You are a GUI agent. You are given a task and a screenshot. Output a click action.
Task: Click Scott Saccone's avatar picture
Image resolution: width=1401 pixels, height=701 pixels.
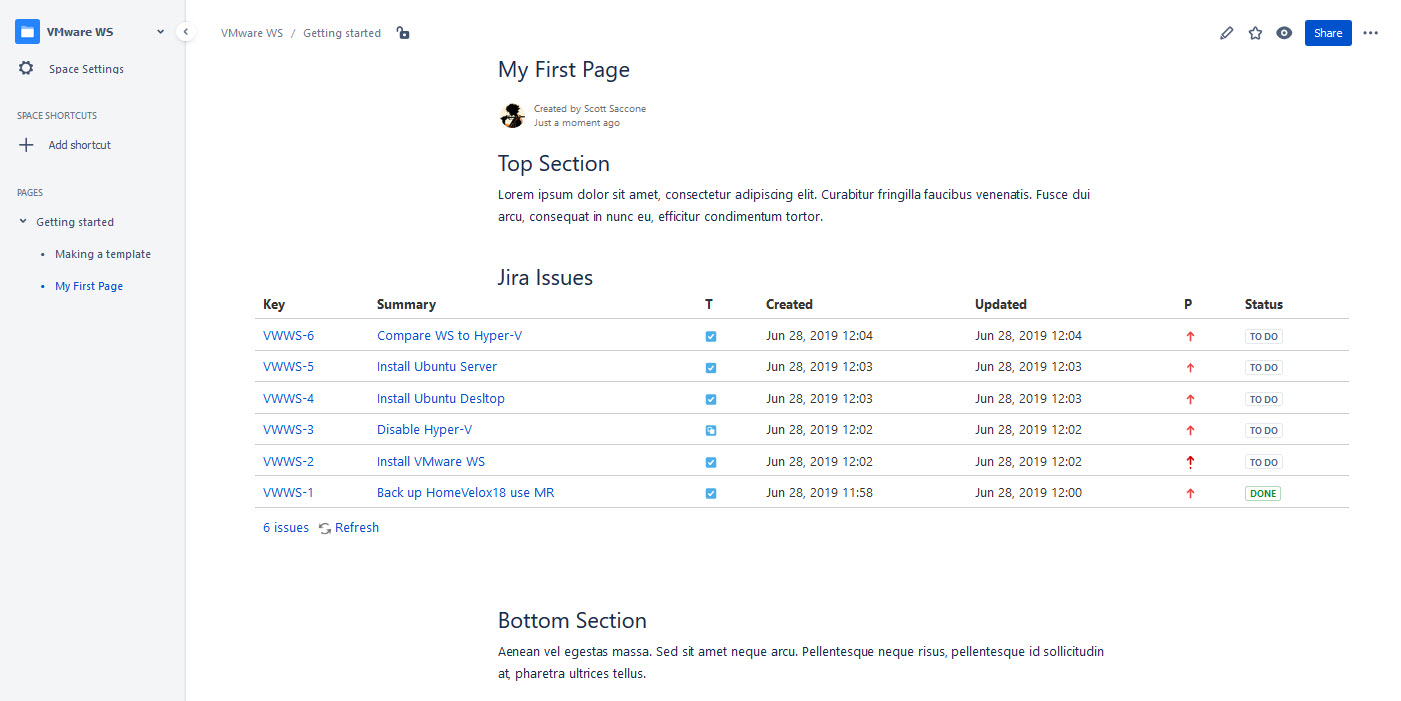click(512, 115)
